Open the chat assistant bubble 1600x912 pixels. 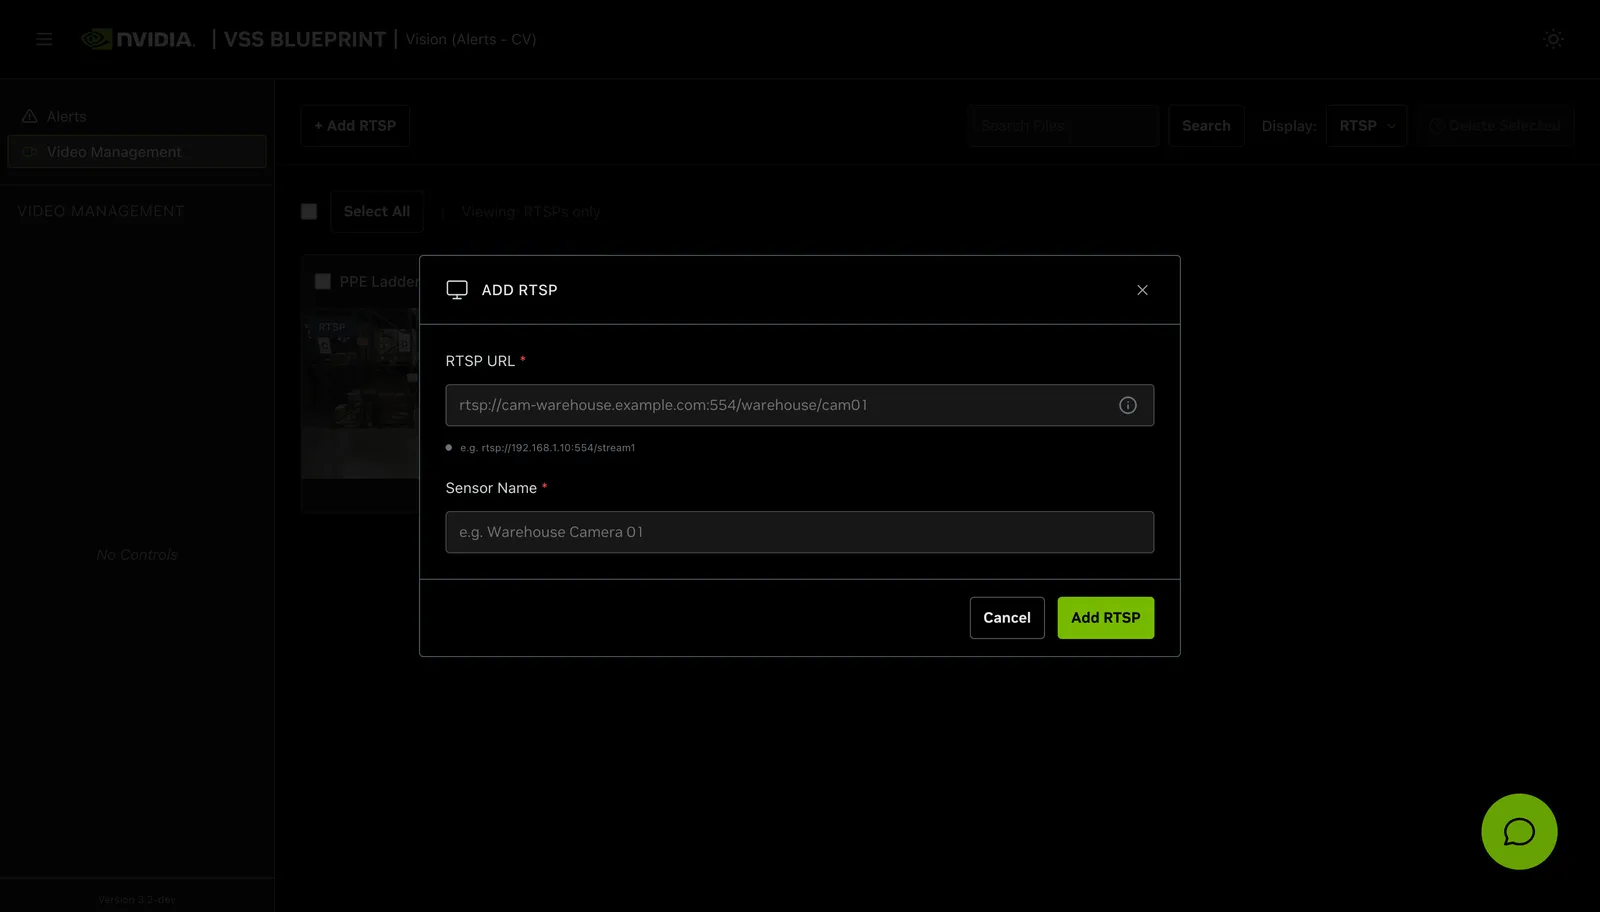tap(1519, 831)
